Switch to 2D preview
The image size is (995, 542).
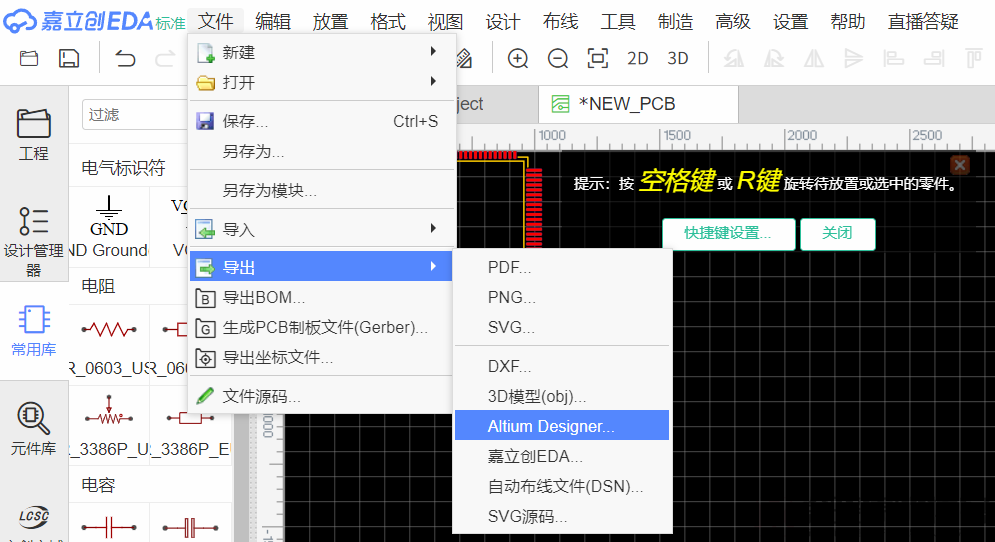click(637, 59)
